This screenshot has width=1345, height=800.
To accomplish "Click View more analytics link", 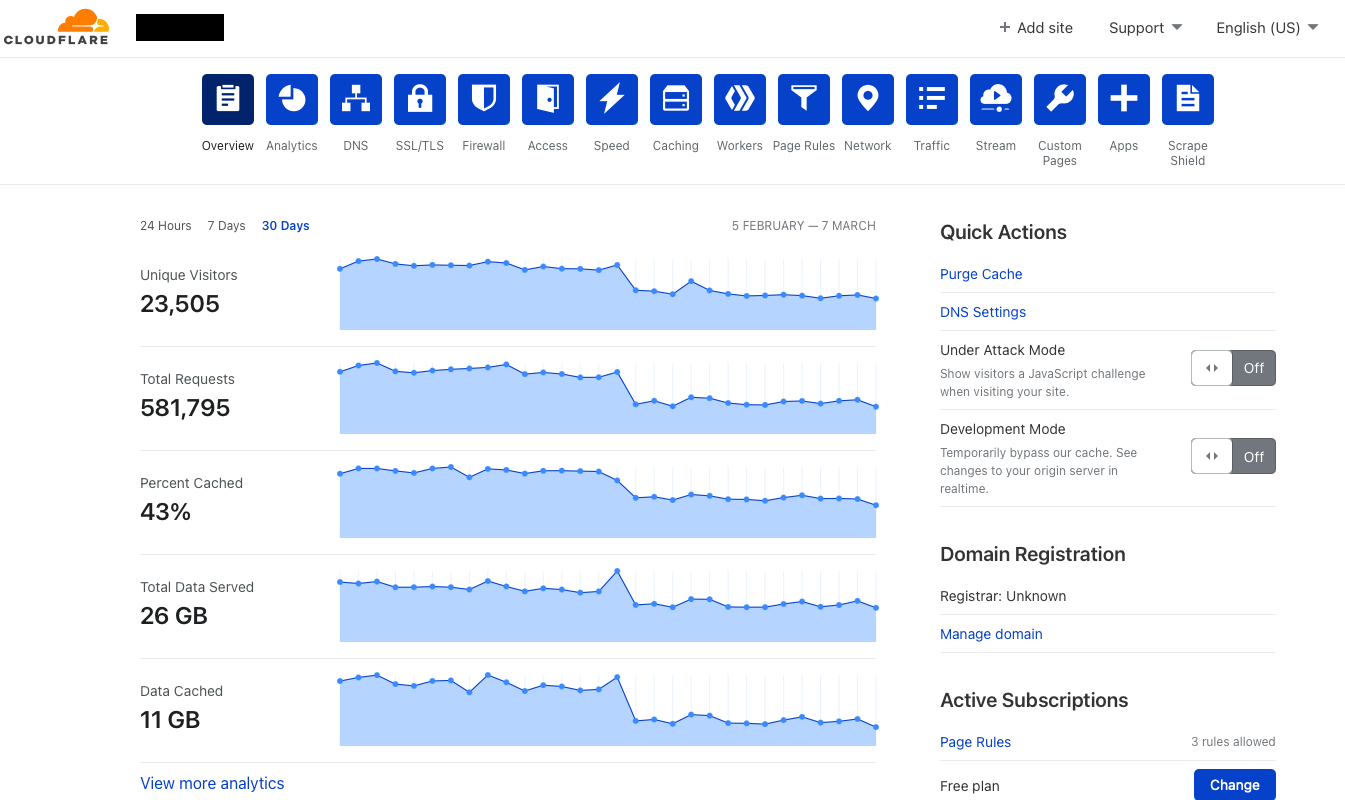I will [212, 783].
